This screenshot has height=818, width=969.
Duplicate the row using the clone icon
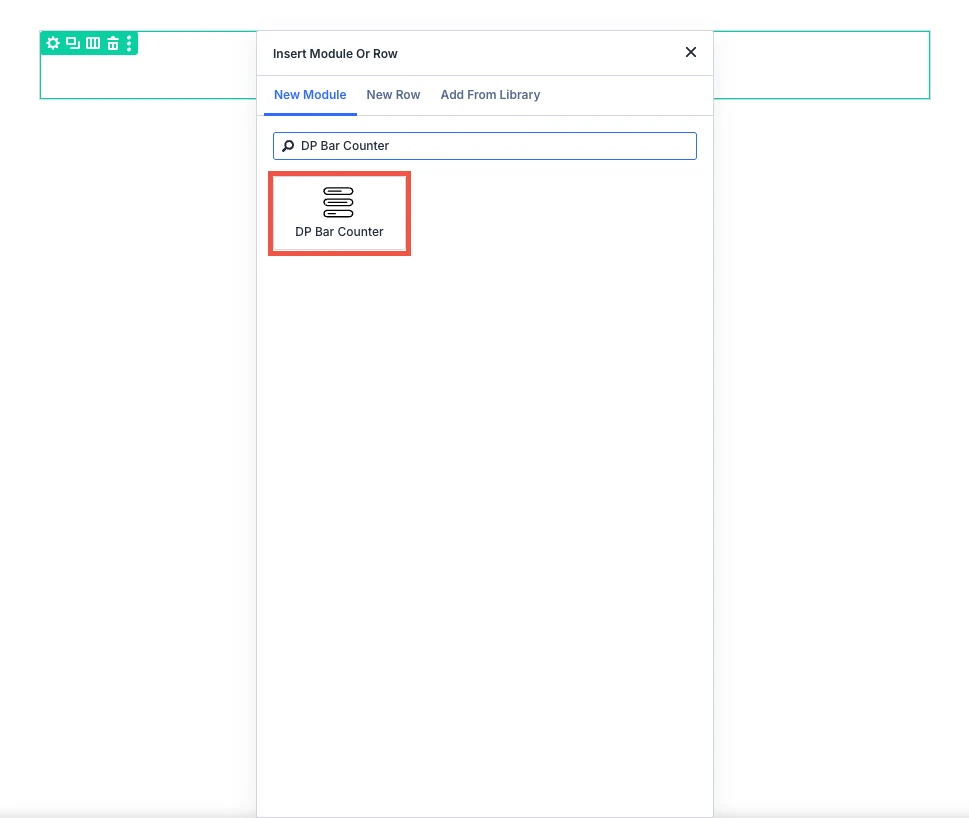(x=73, y=43)
